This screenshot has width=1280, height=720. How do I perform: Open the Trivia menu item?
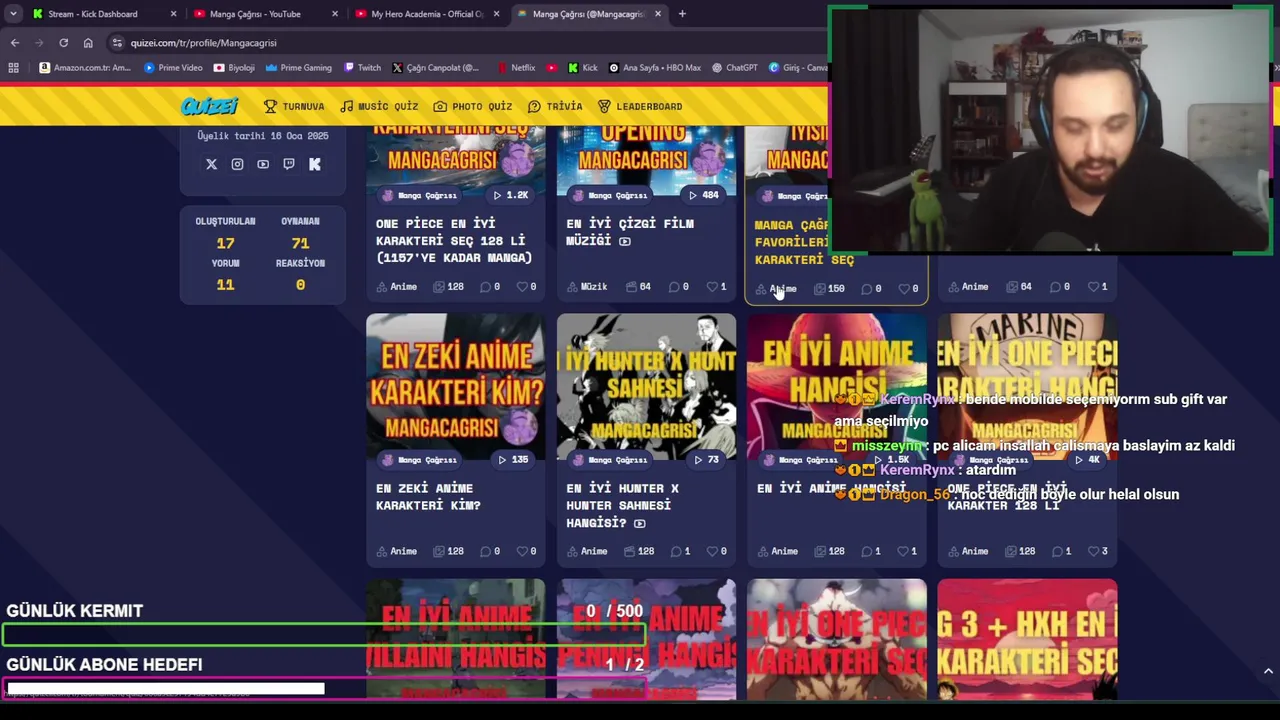click(555, 106)
